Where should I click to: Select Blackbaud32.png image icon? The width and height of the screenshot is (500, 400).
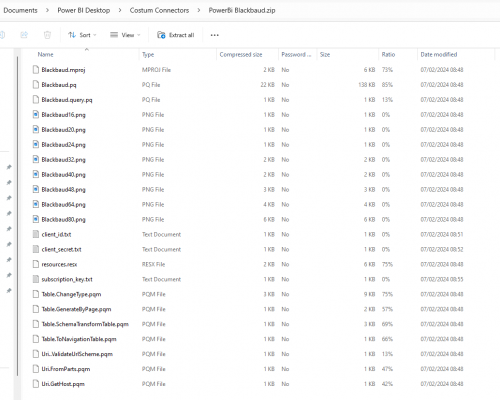tap(36, 159)
